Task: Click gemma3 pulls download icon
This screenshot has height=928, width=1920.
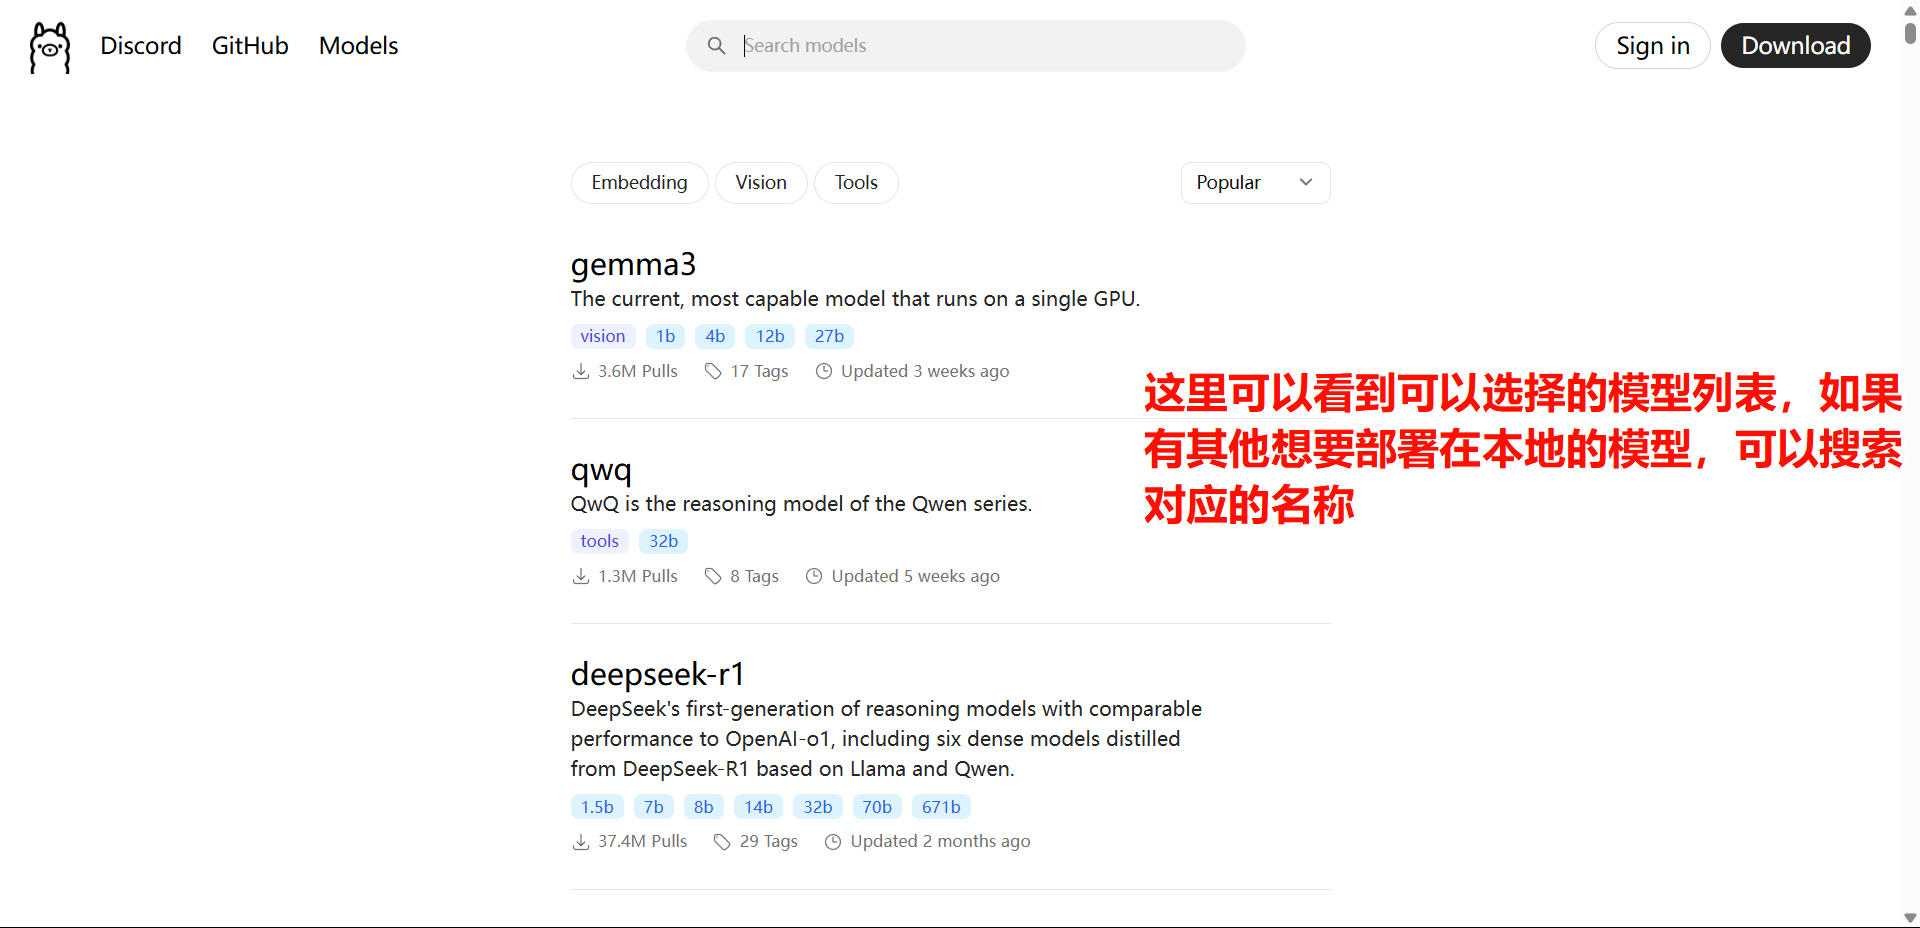Action: pos(581,372)
